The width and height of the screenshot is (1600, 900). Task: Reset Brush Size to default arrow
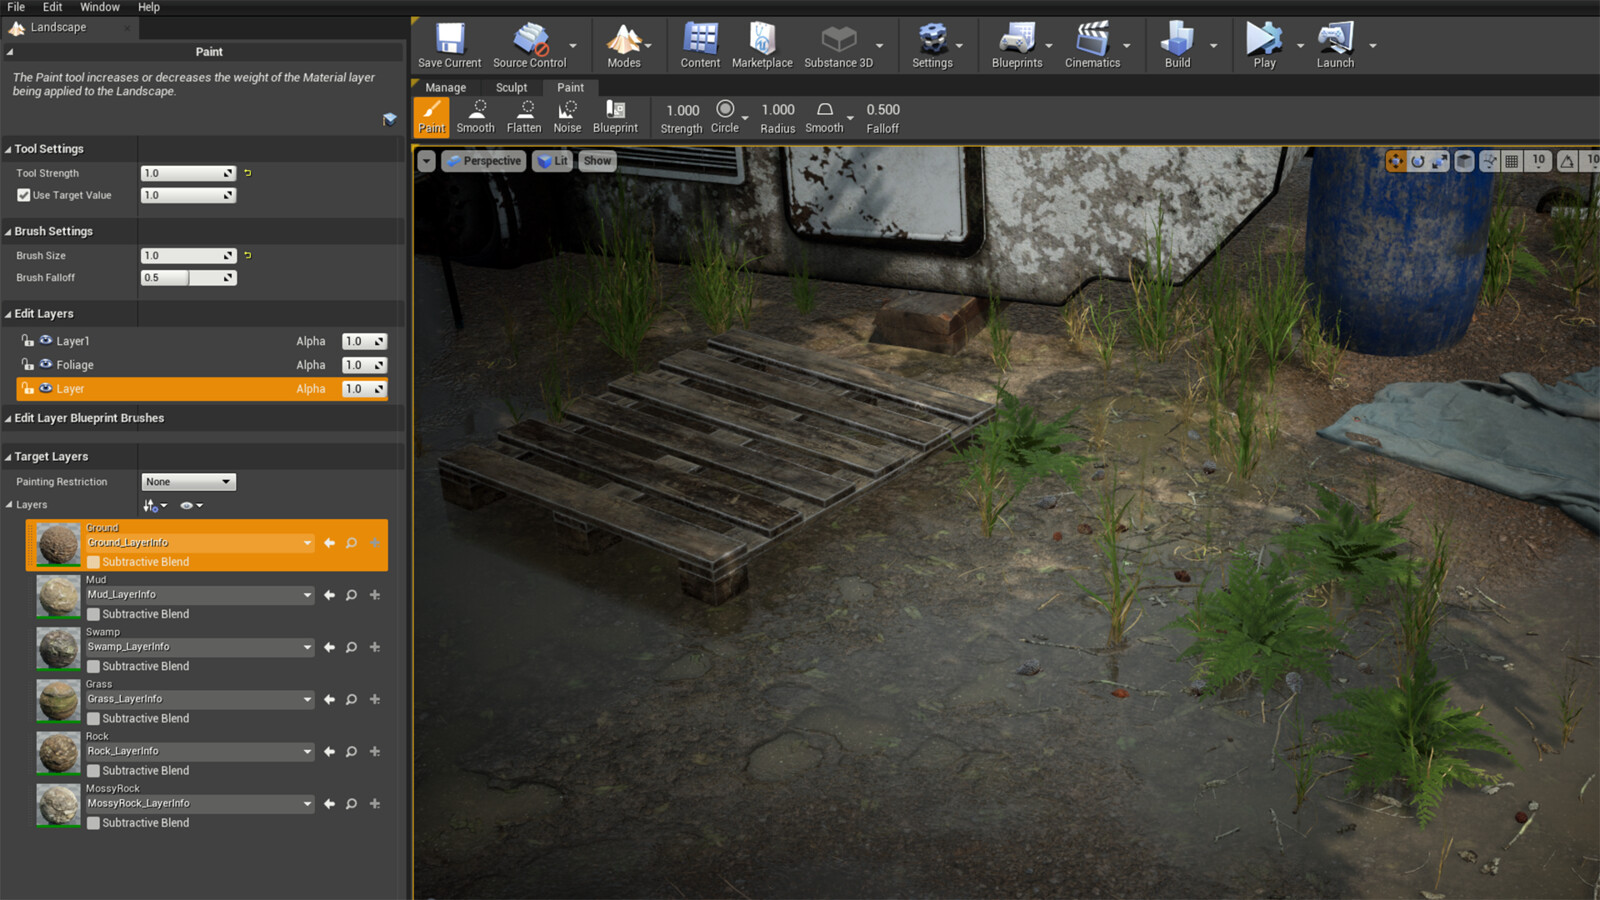[248, 255]
